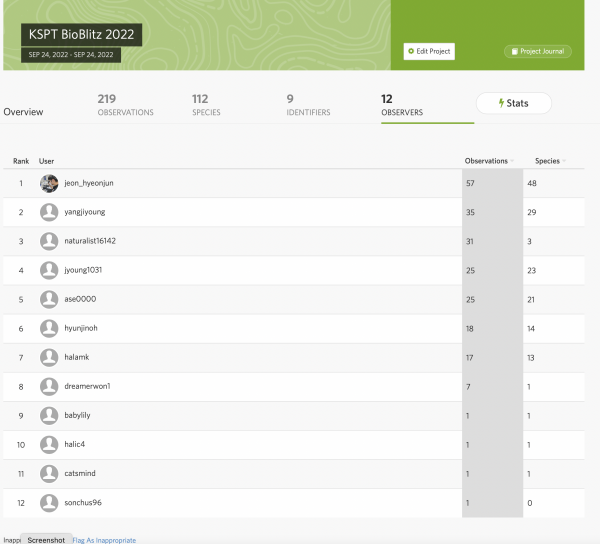This screenshot has height=544, width=600.
Task: Click hyunjinoh's default avatar icon
Action: [49, 329]
